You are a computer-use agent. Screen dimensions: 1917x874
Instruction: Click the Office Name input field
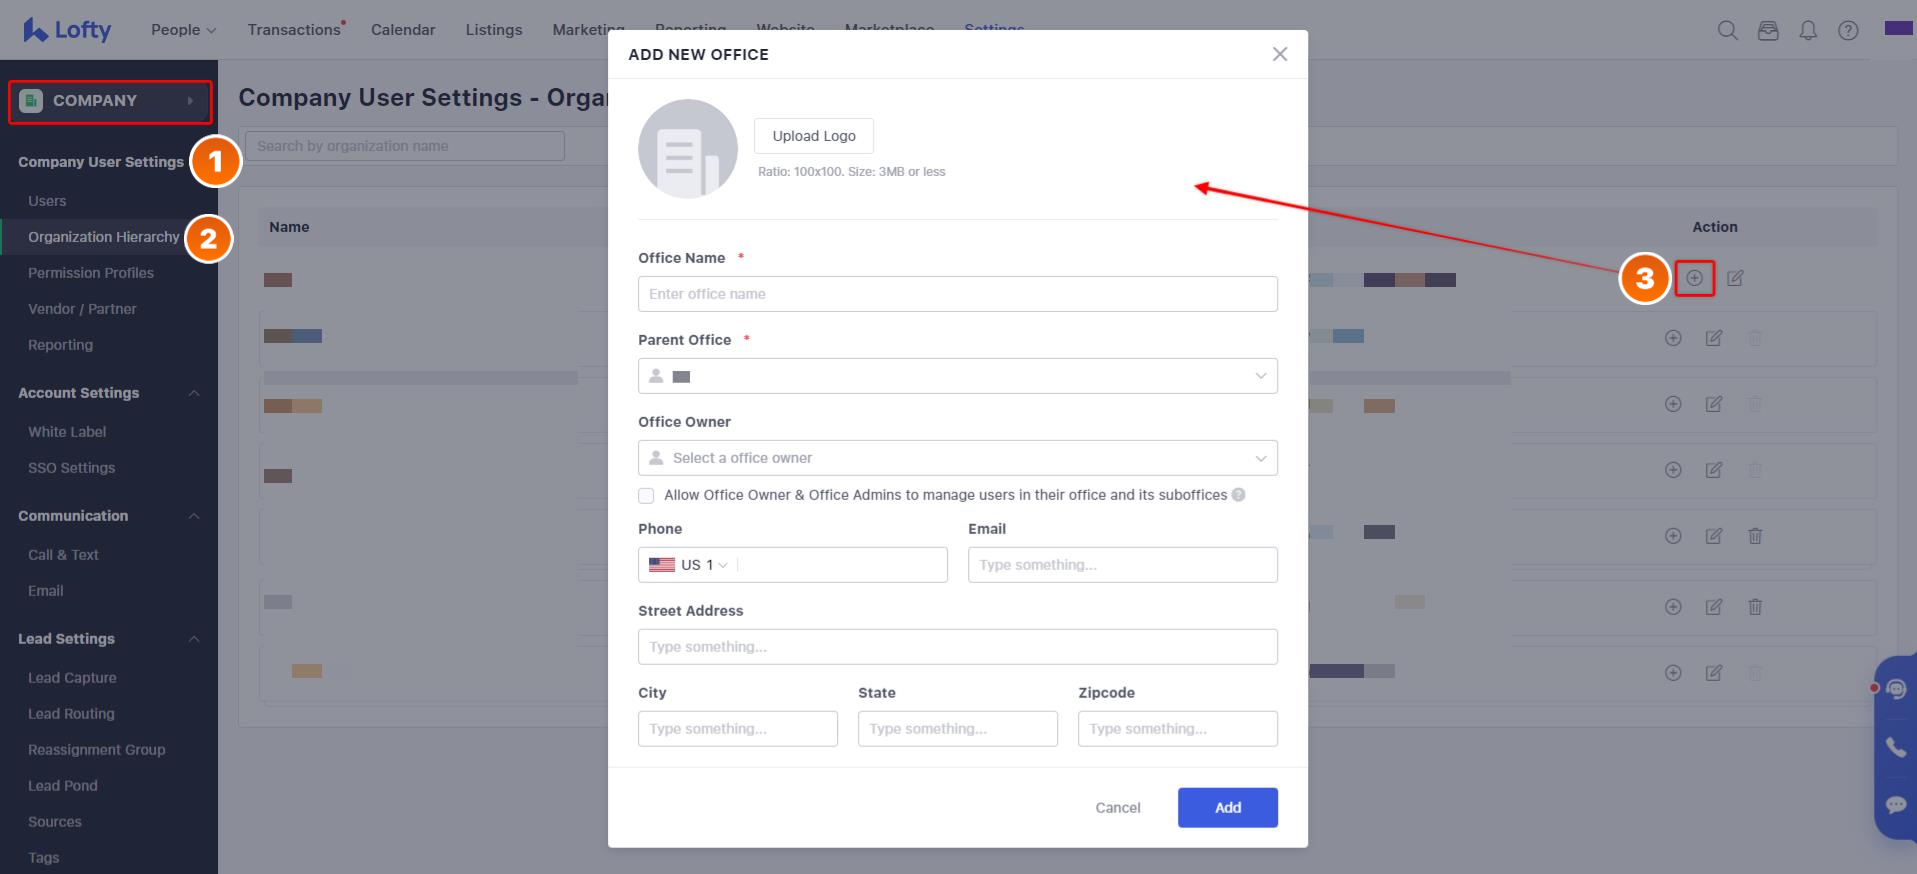tap(957, 294)
